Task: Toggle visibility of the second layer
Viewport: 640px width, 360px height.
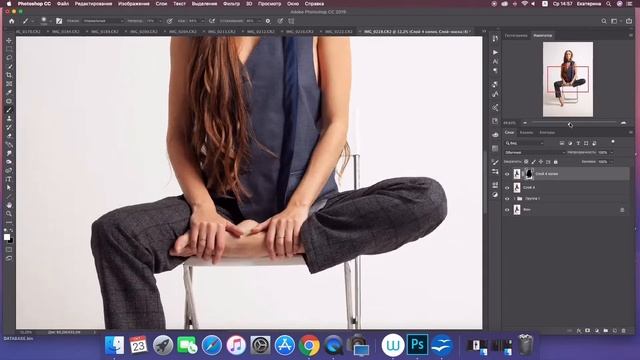Action: click(x=507, y=188)
